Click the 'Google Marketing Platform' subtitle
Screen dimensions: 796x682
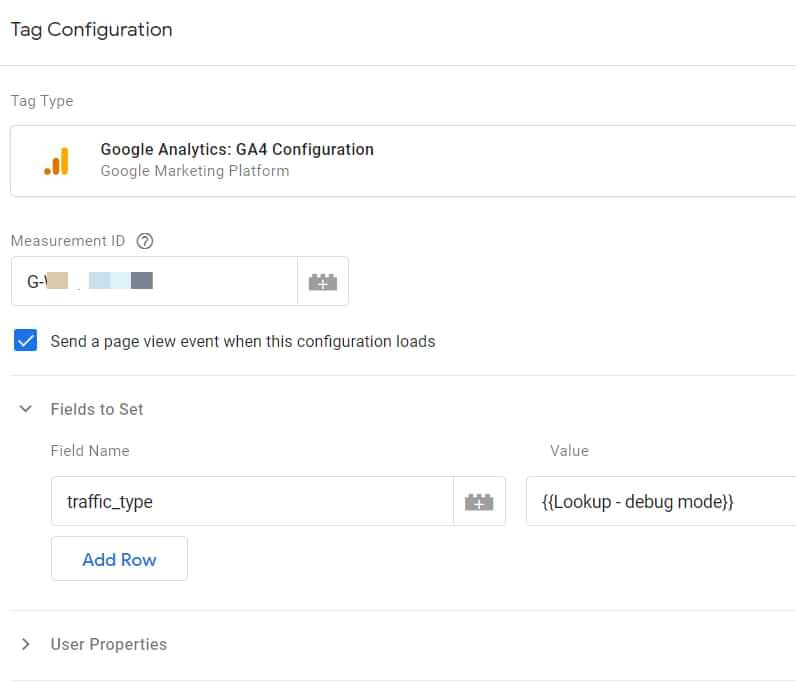(195, 171)
